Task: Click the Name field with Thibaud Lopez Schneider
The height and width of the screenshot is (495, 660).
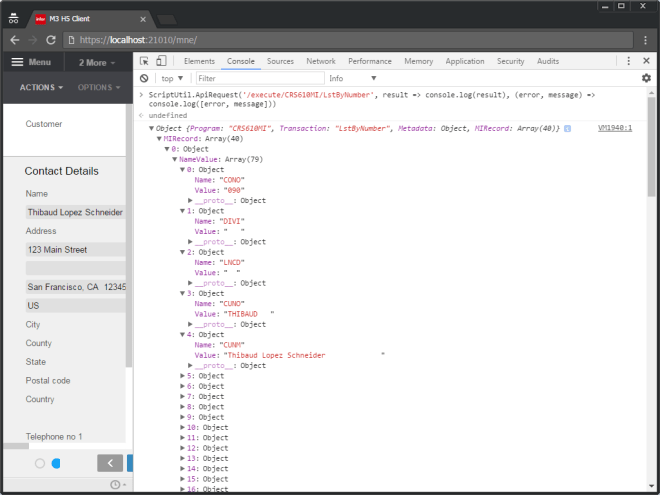Action: pos(75,212)
